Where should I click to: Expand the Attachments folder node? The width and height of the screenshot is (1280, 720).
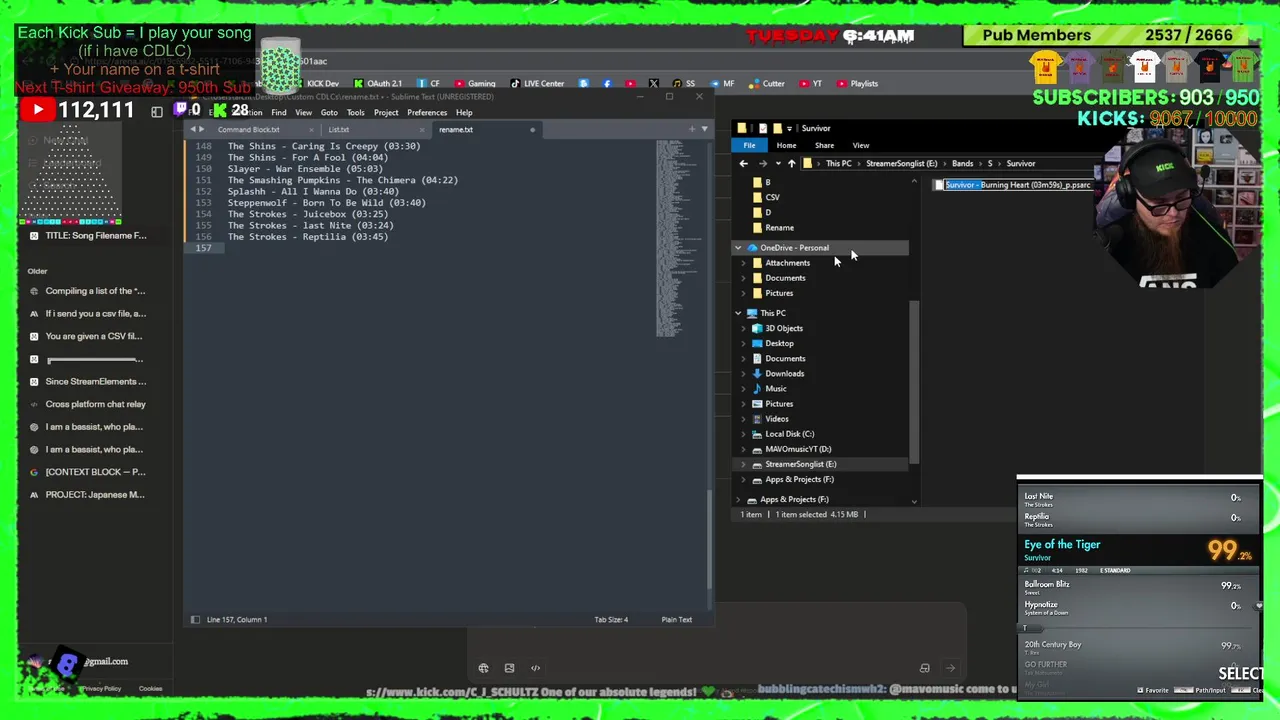[743, 263]
